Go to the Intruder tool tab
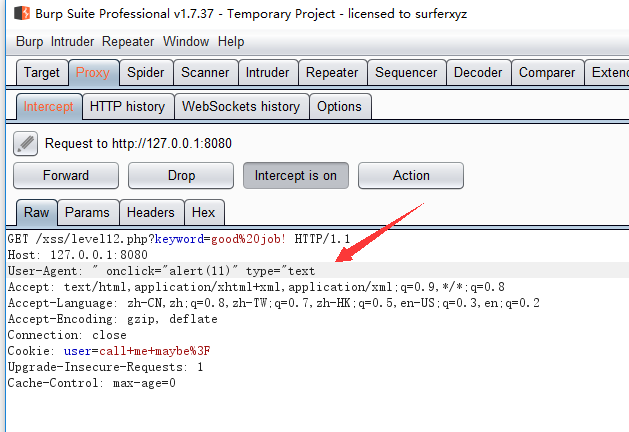 coord(268,73)
